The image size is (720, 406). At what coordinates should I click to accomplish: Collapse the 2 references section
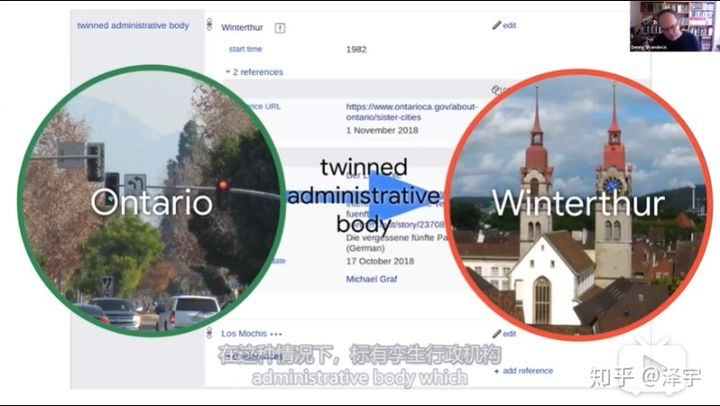254,72
